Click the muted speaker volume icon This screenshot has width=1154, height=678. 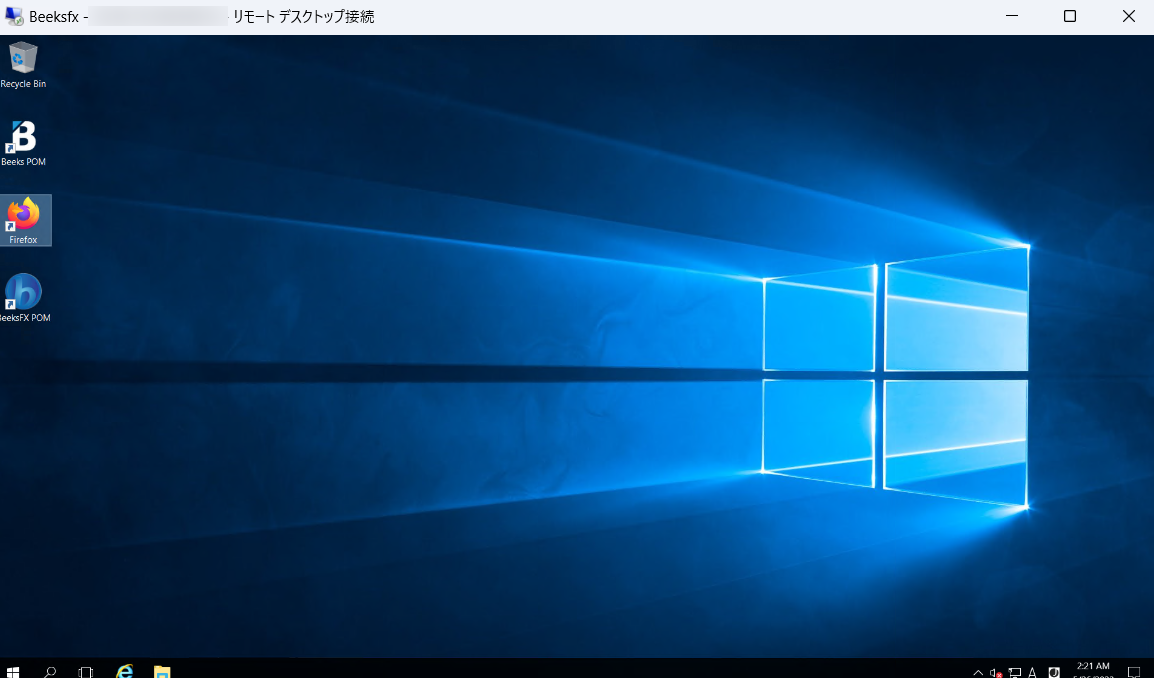click(x=996, y=672)
